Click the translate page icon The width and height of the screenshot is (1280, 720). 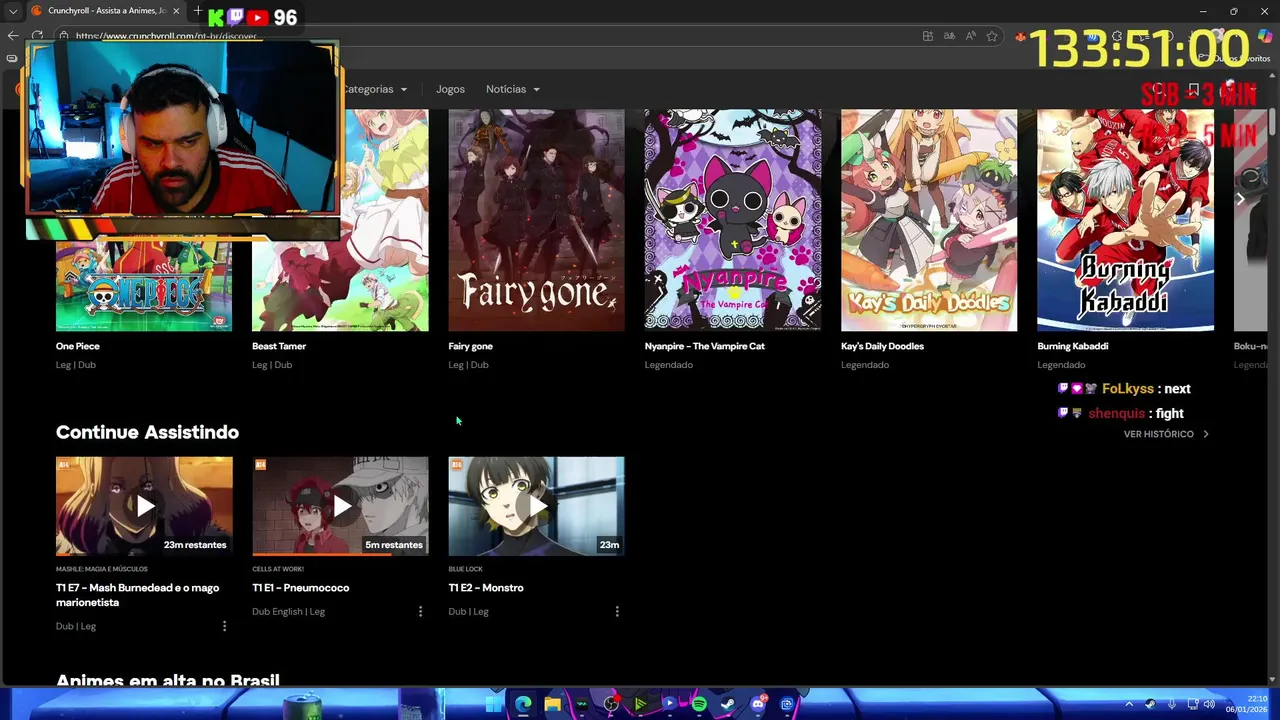click(x=949, y=36)
